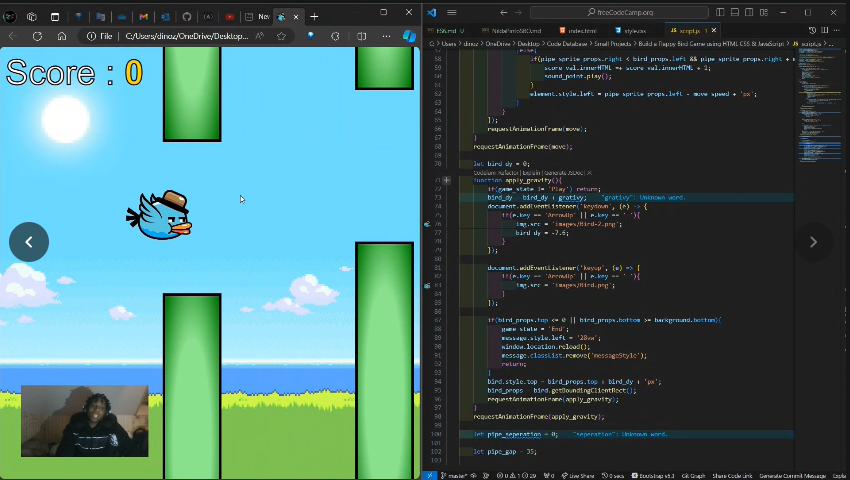The height and width of the screenshot is (480, 850).
Task: Click the next slide right arrow
Action: pyautogui.click(x=813, y=242)
